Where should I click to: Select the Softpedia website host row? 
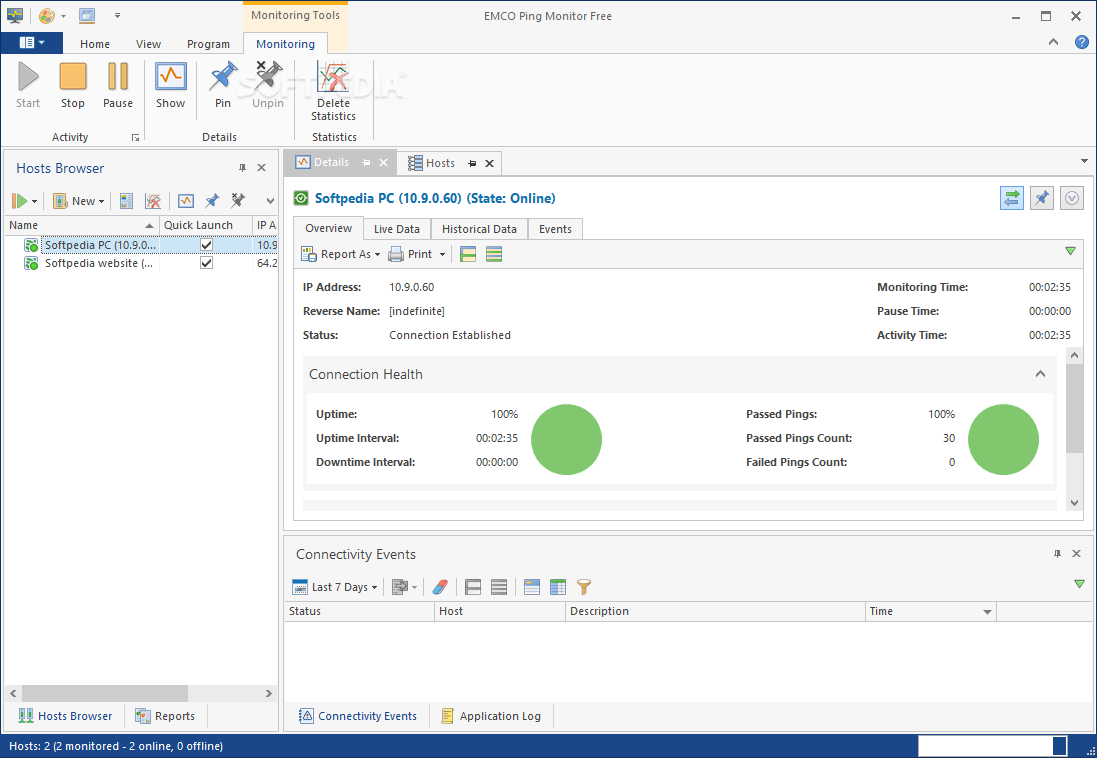point(141,263)
